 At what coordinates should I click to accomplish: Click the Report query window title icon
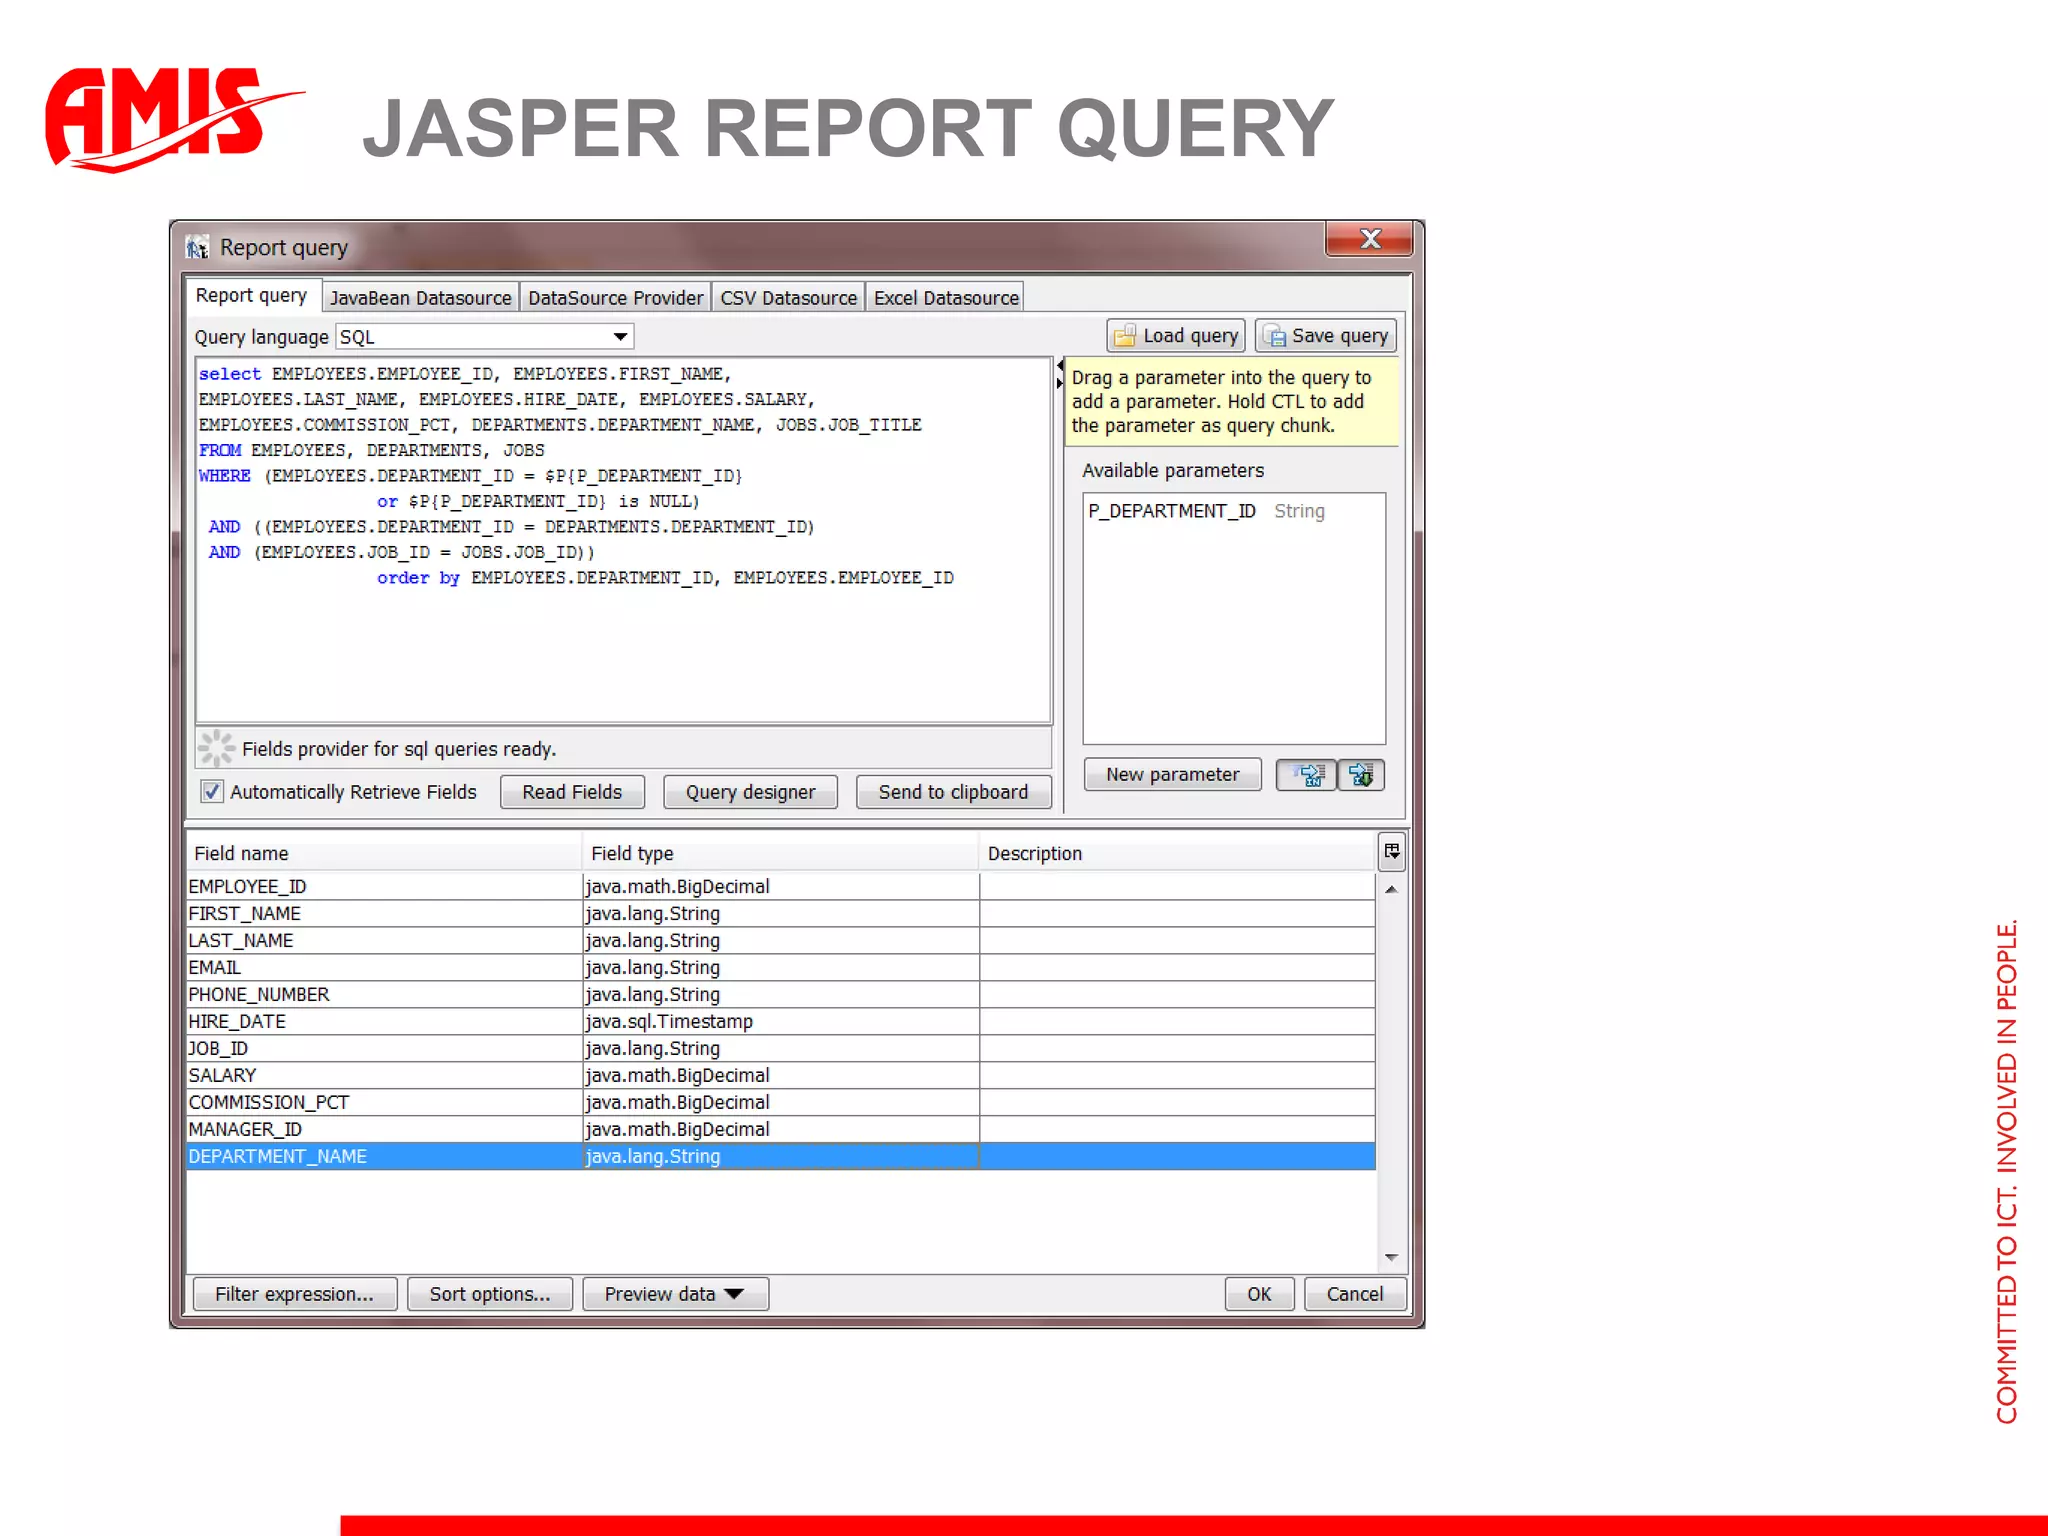click(197, 247)
